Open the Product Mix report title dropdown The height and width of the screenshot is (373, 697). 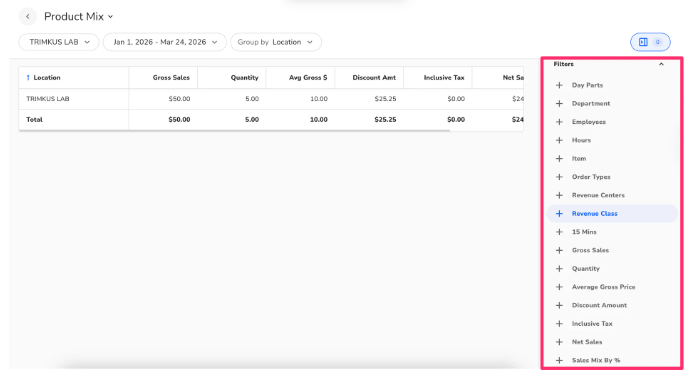pyautogui.click(x=79, y=16)
